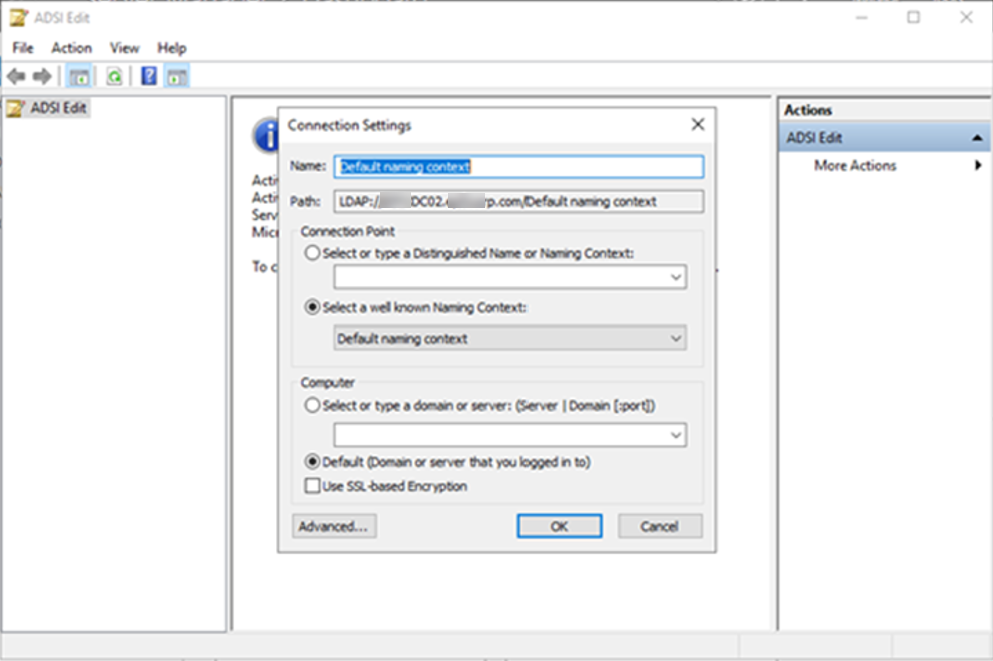Click the Refresh icon on the toolbar
The height and width of the screenshot is (661, 993).
[114, 76]
